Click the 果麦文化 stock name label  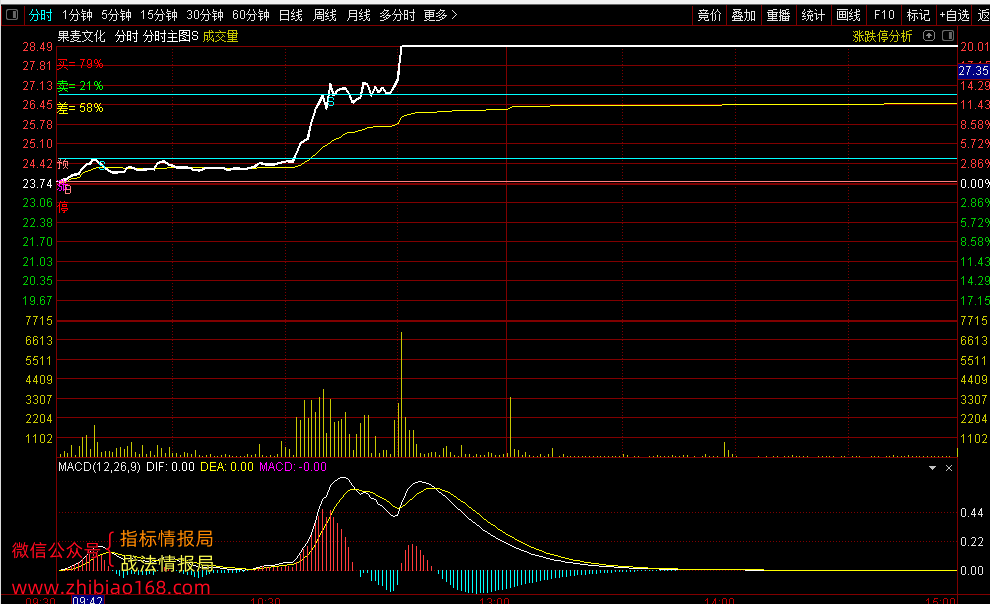(81, 36)
